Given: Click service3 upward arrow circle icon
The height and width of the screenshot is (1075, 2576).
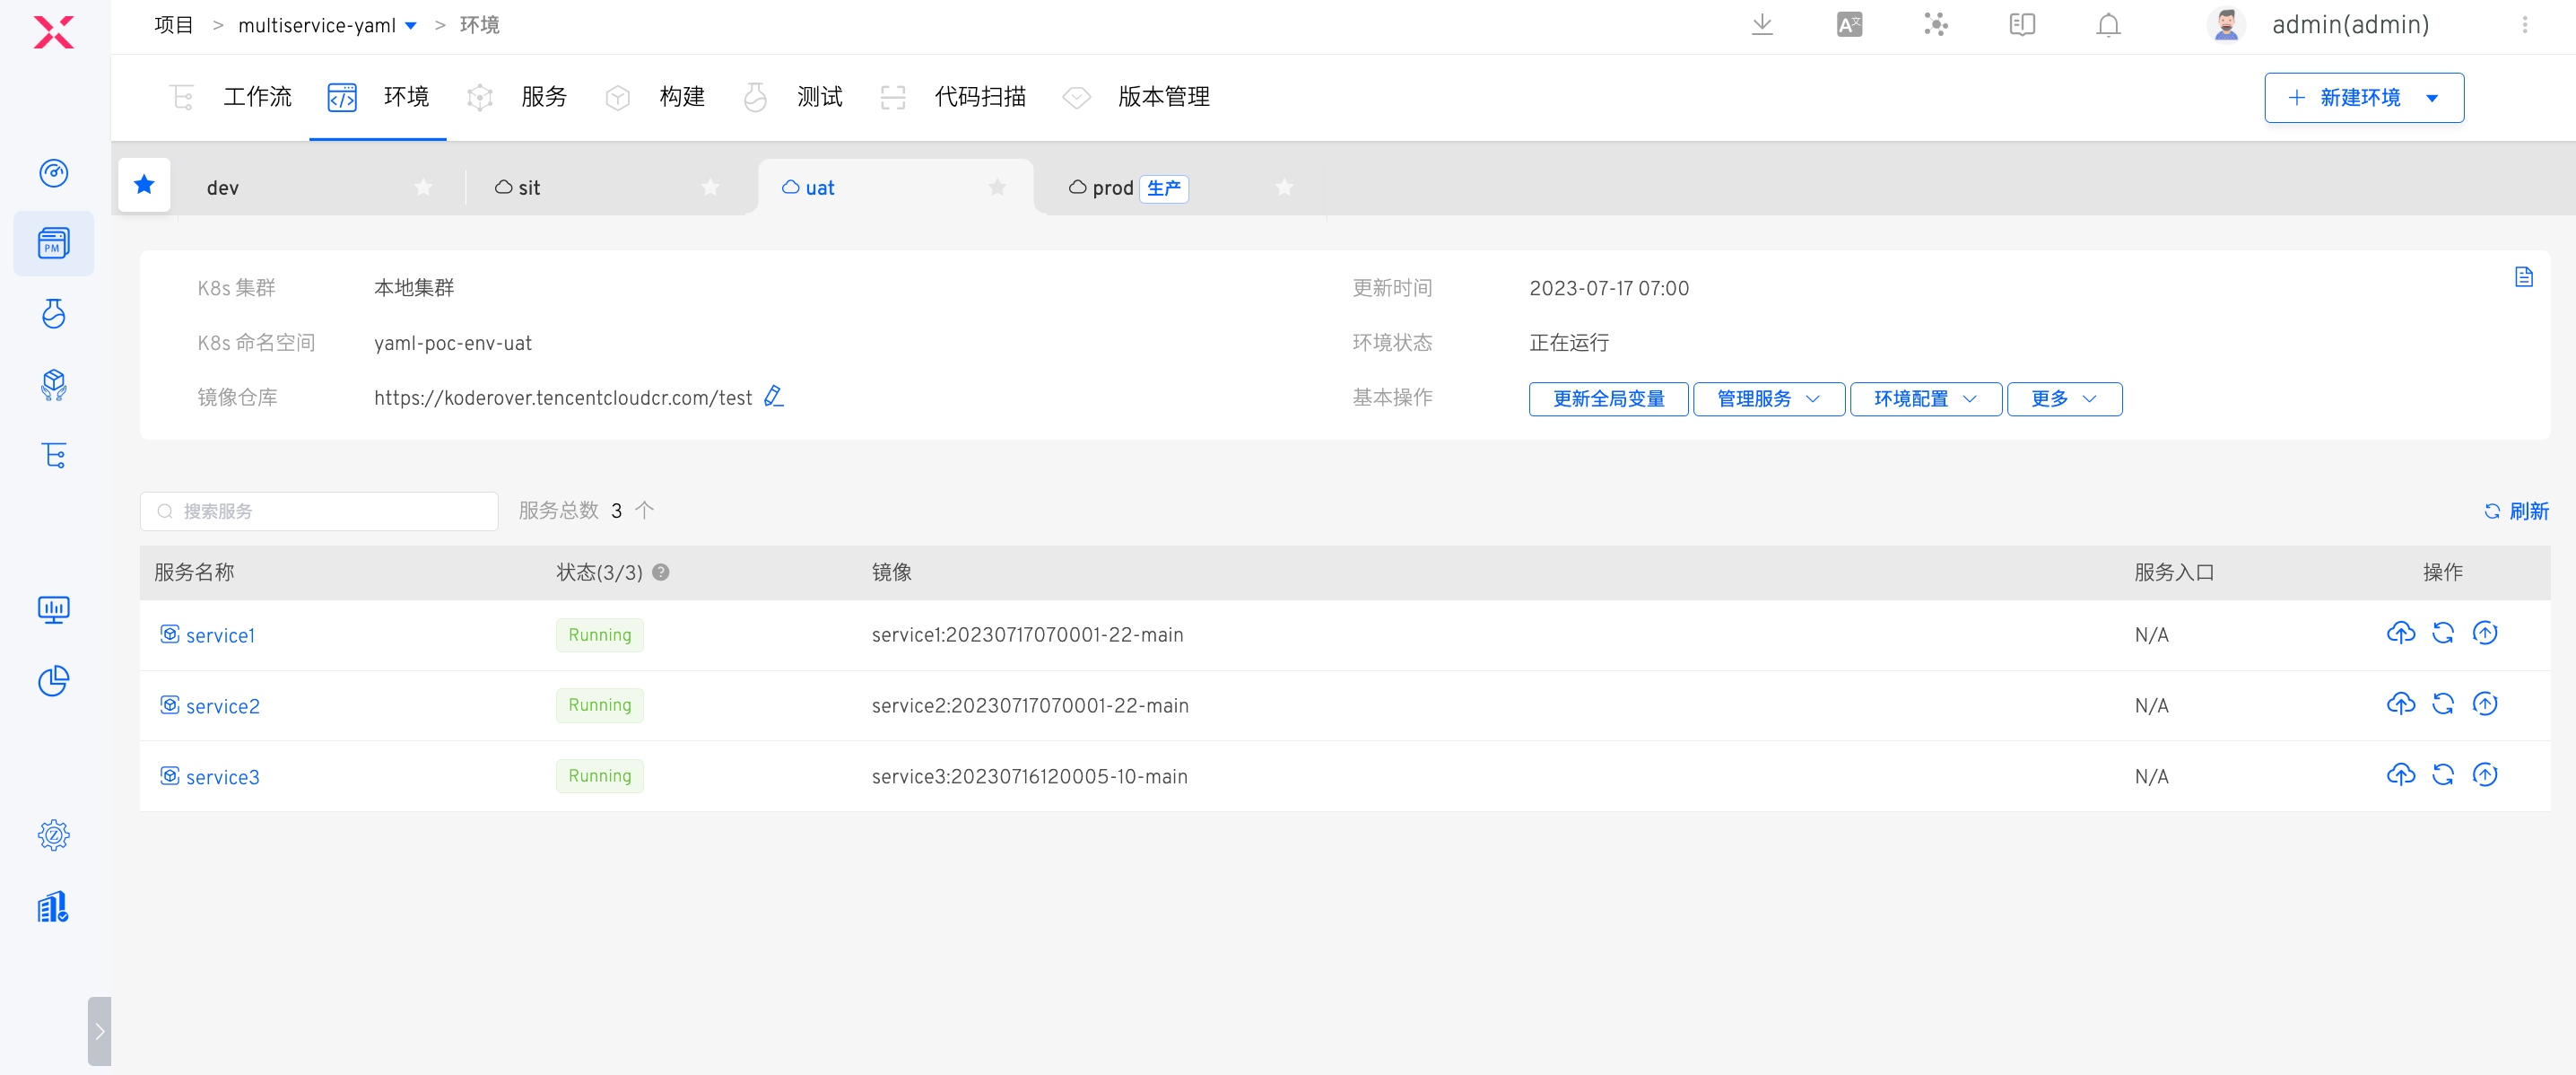Looking at the screenshot, I should click(2484, 775).
